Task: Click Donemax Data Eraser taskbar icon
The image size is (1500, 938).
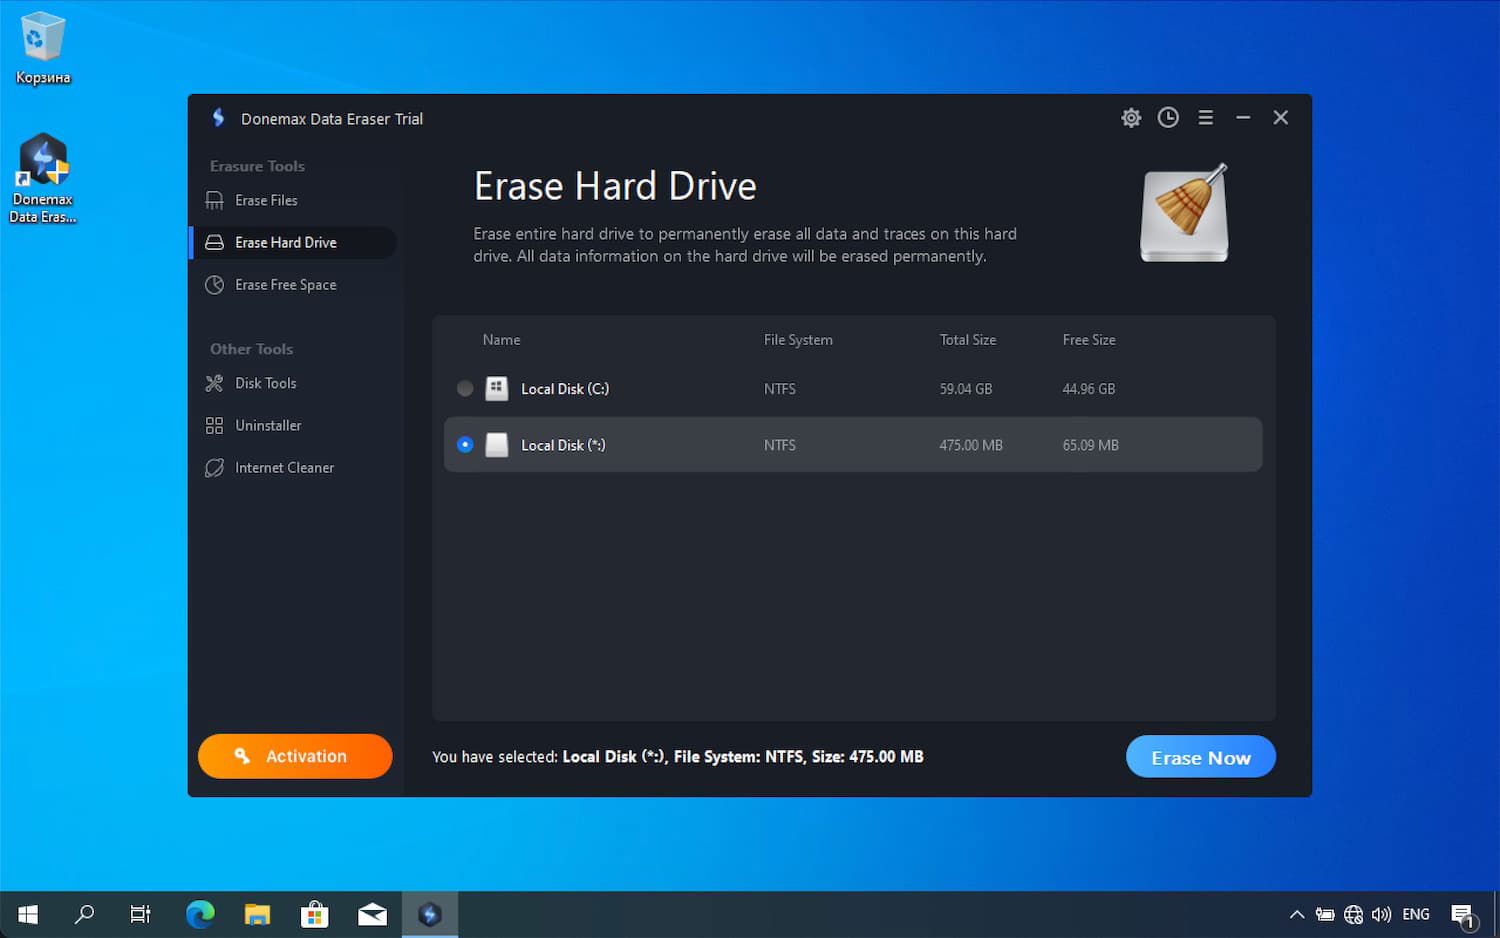Action: pos(430,914)
